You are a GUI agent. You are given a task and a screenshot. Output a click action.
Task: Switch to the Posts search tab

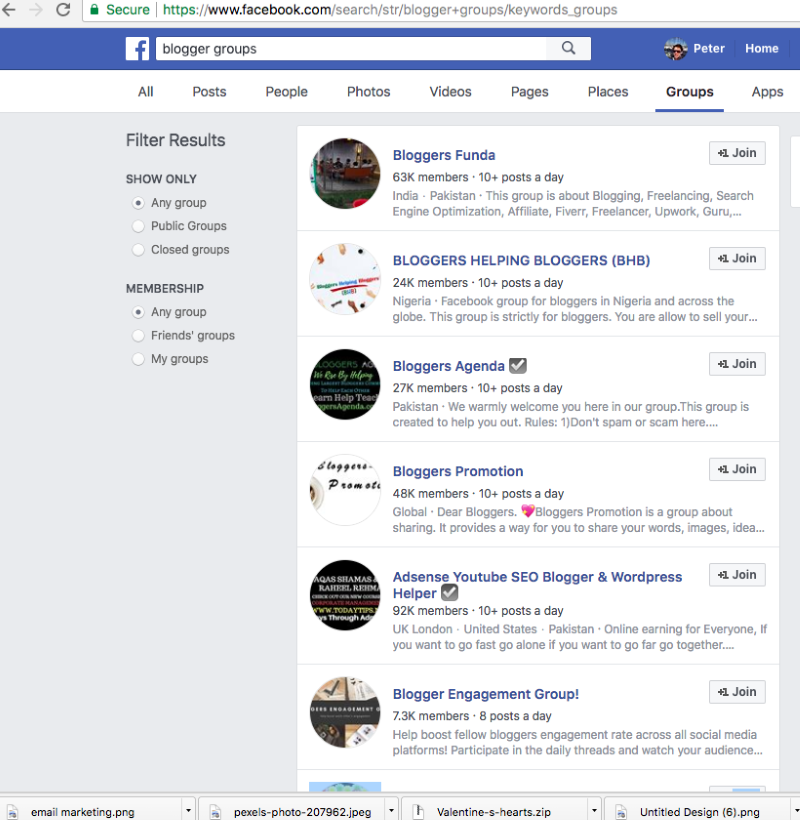click(x=209, y=92)
